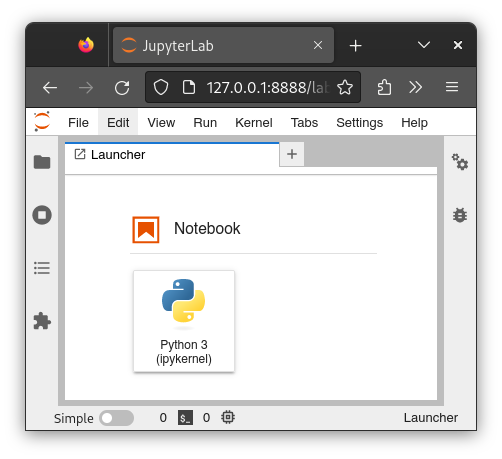The image size is (502, 459).
Task: Open Running Terminals and Kernels panel
Action: pos(42,215)
